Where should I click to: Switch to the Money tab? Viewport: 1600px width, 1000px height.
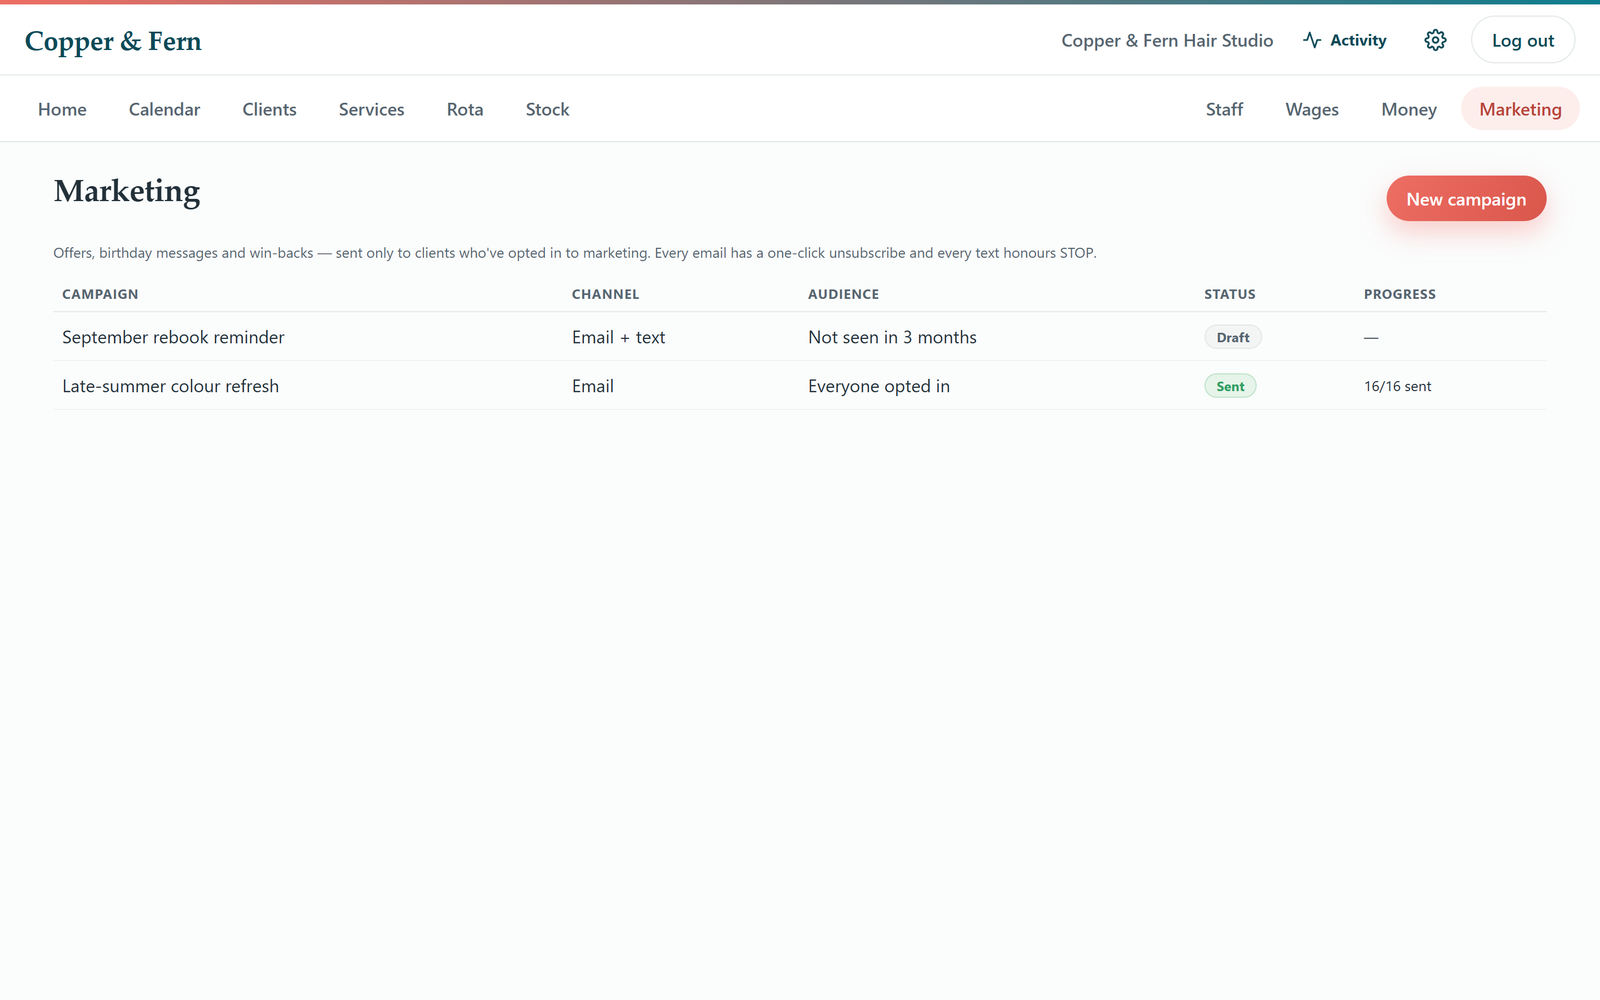point(1409,109)
